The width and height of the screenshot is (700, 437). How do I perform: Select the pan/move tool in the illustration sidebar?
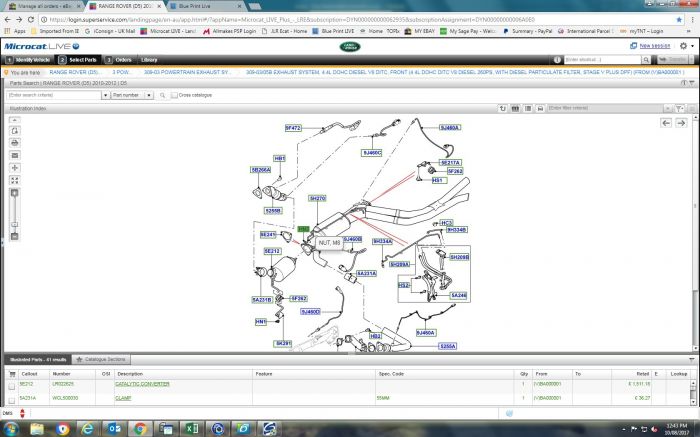click(x=15, y=168)
